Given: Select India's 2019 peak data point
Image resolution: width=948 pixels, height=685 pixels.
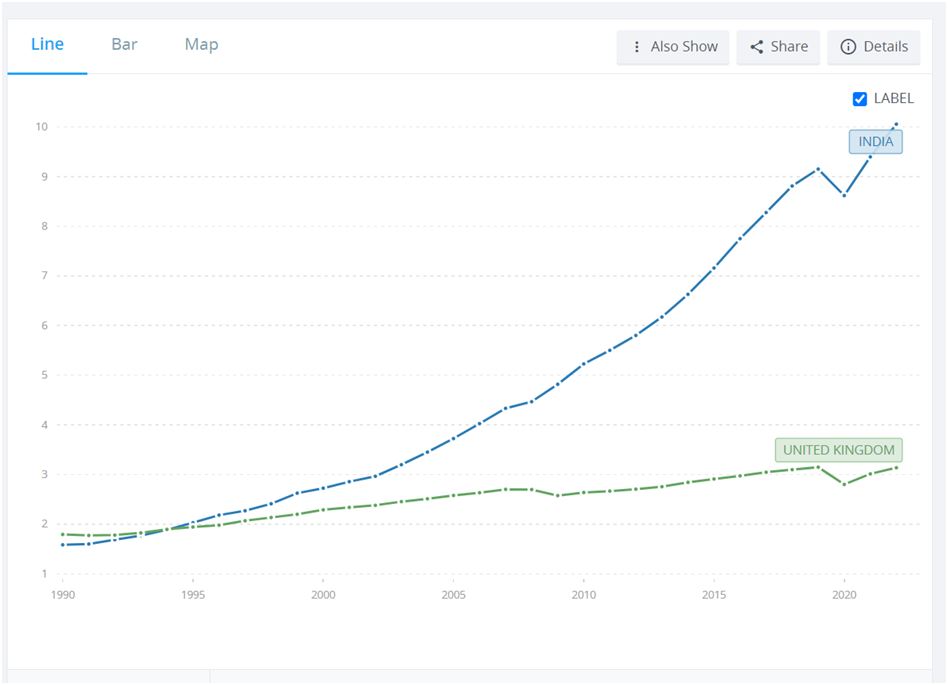Looking at the screenshot, I should [818, 169].
